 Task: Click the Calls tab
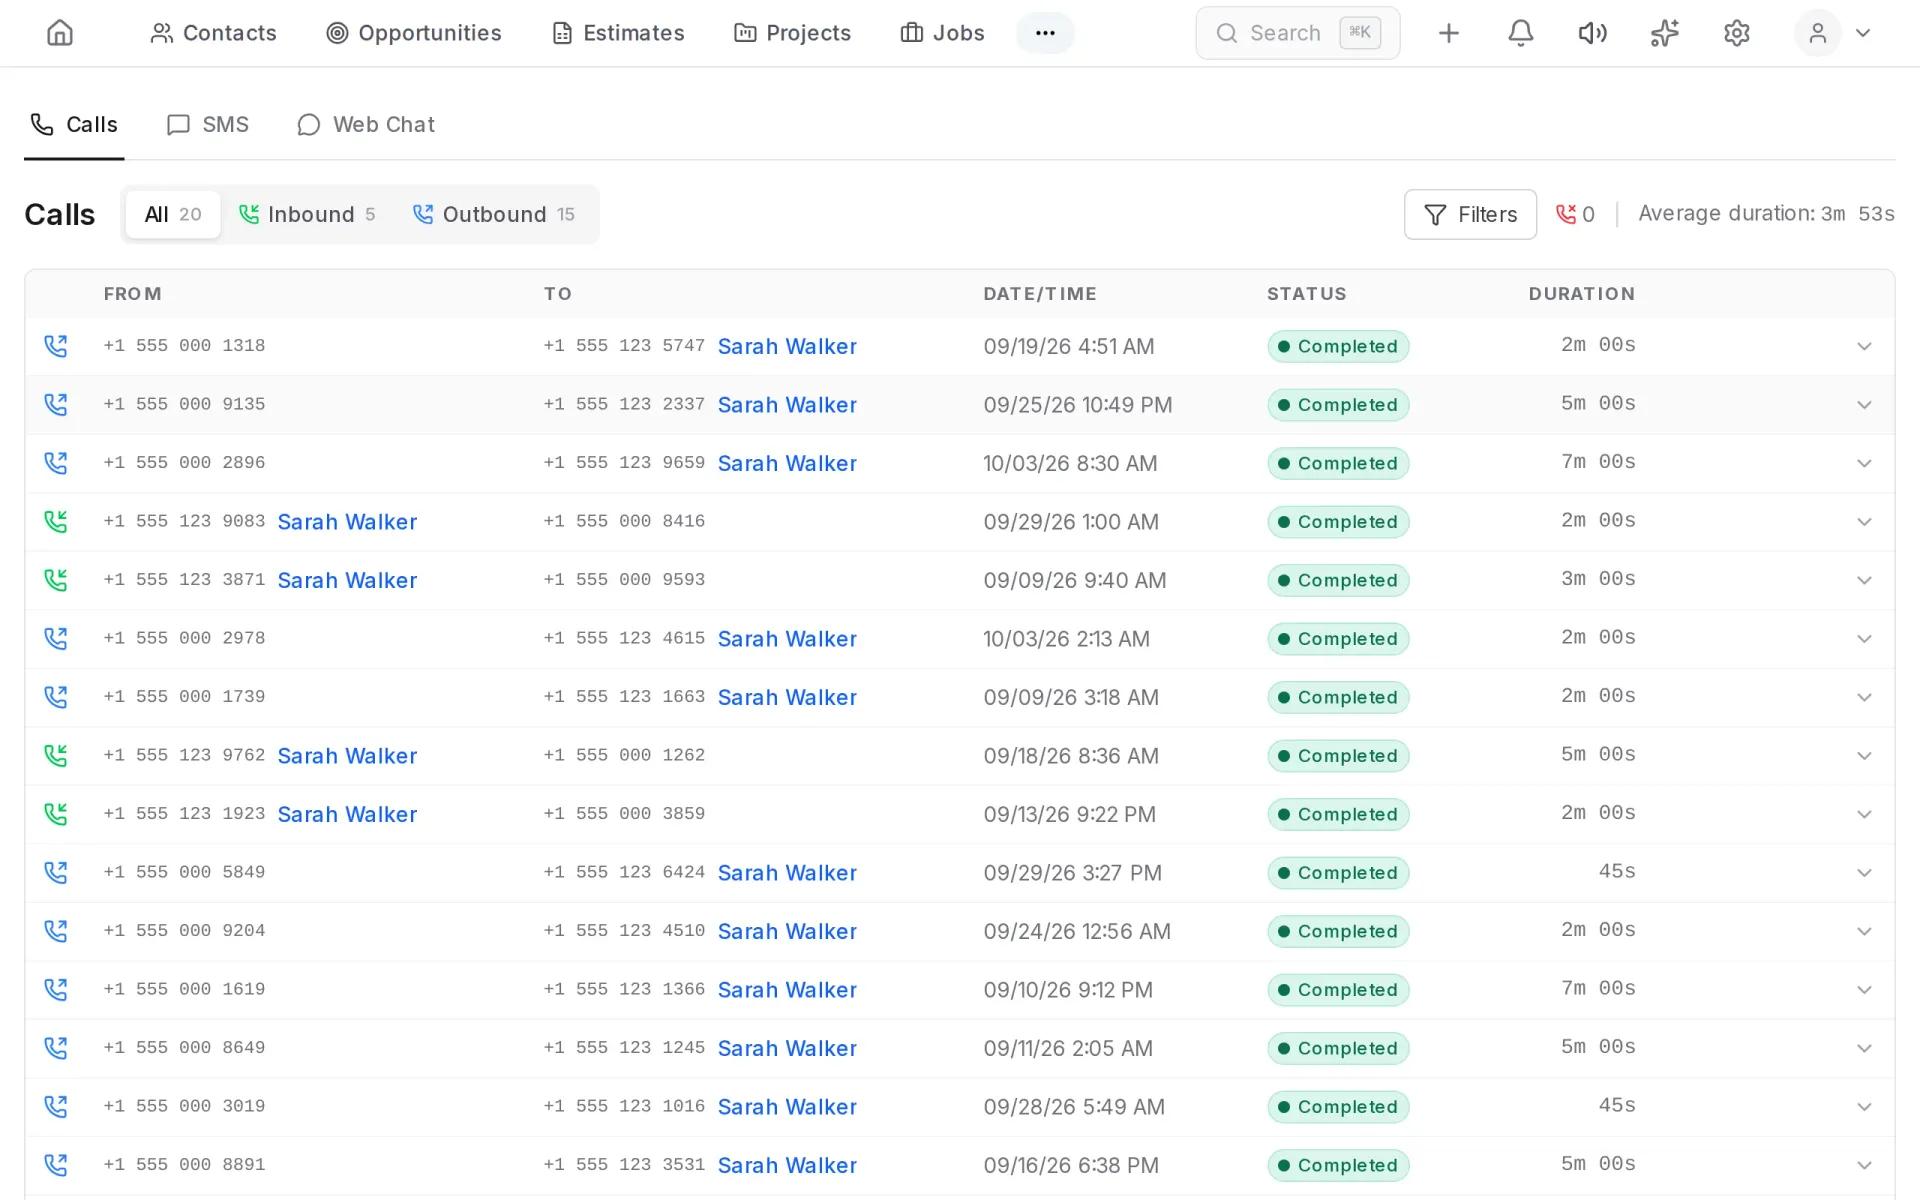[x=74, y=124]
